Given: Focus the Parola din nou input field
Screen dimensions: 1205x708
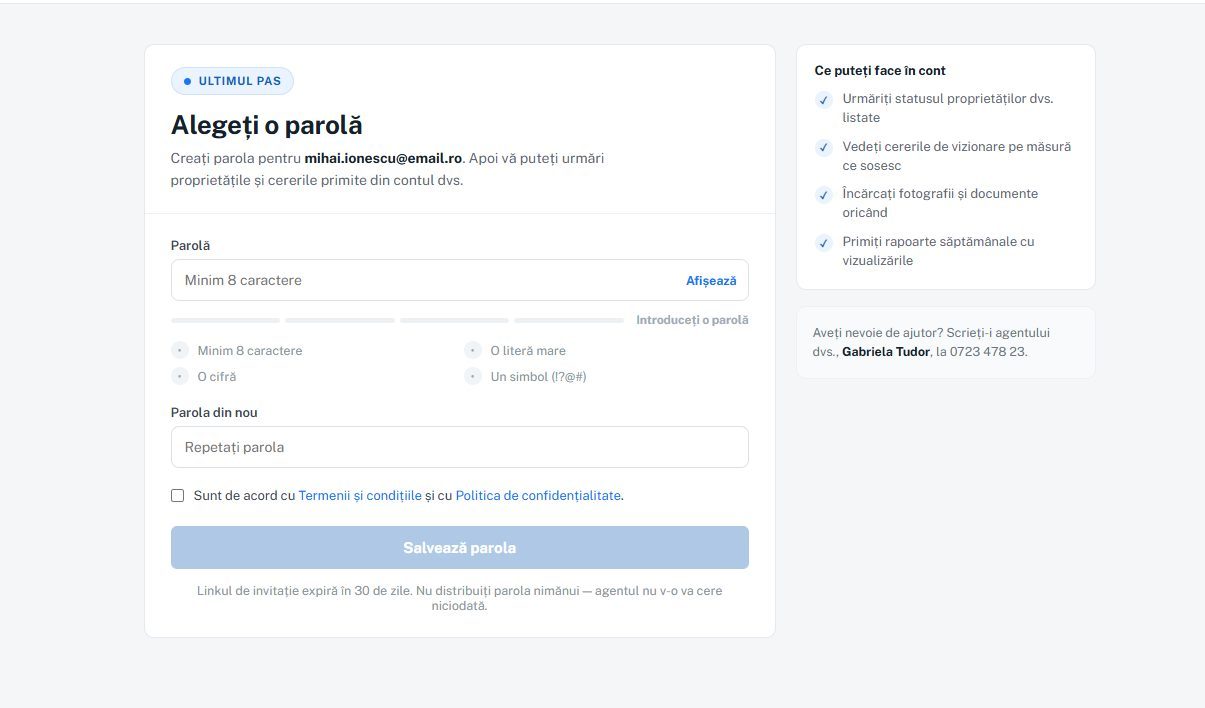Looking at the screenshot, I should 460,447.
